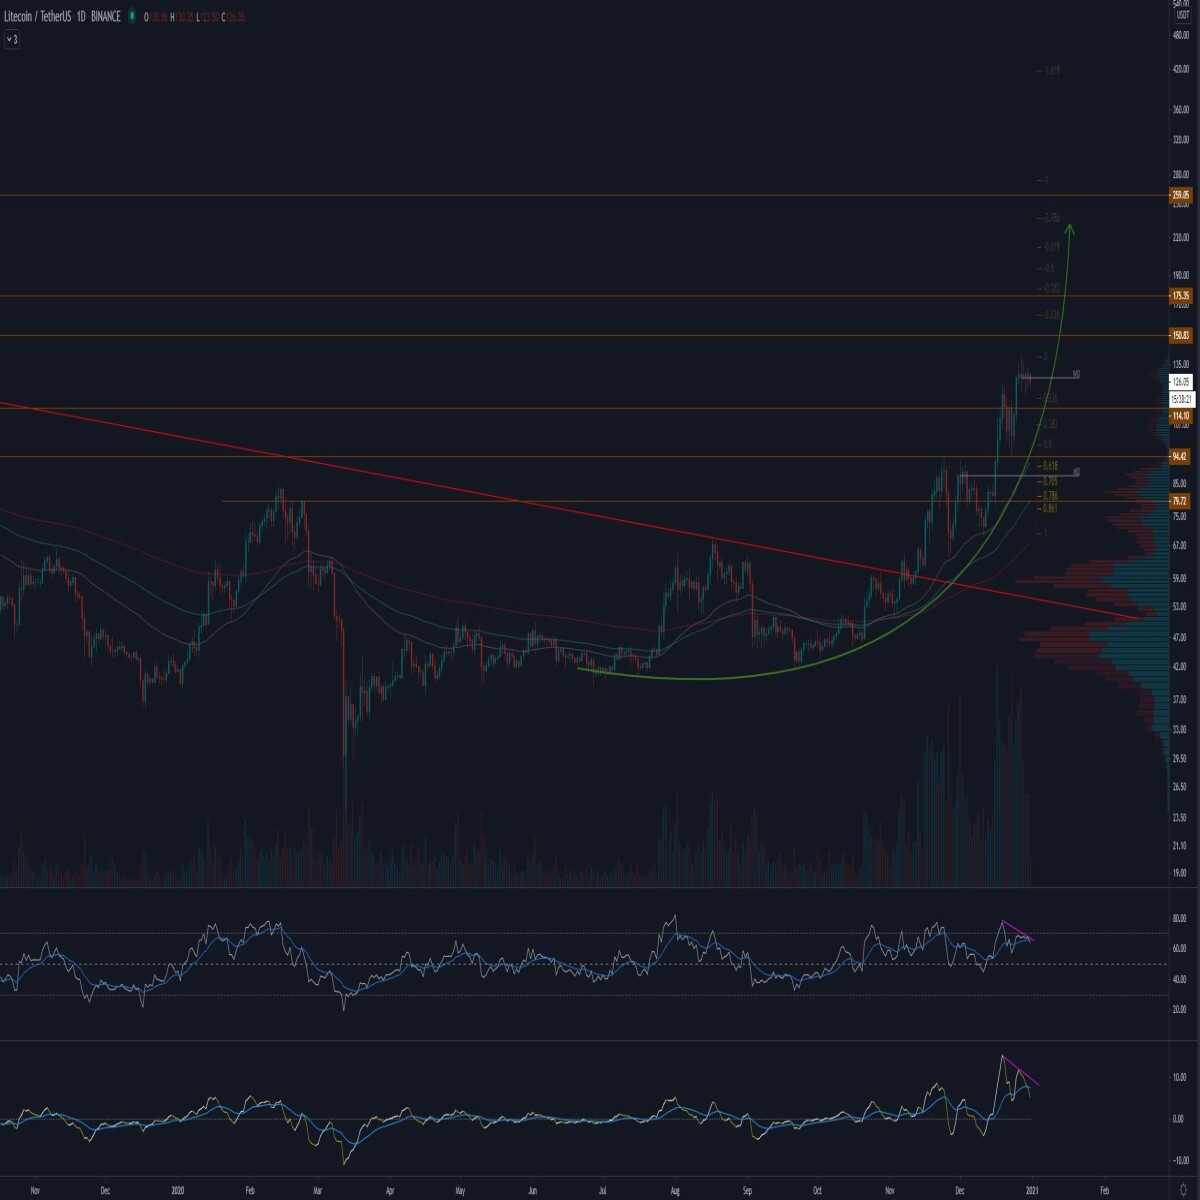
Task: Open the chart settings gear icon
Action: [1182, 1190]
